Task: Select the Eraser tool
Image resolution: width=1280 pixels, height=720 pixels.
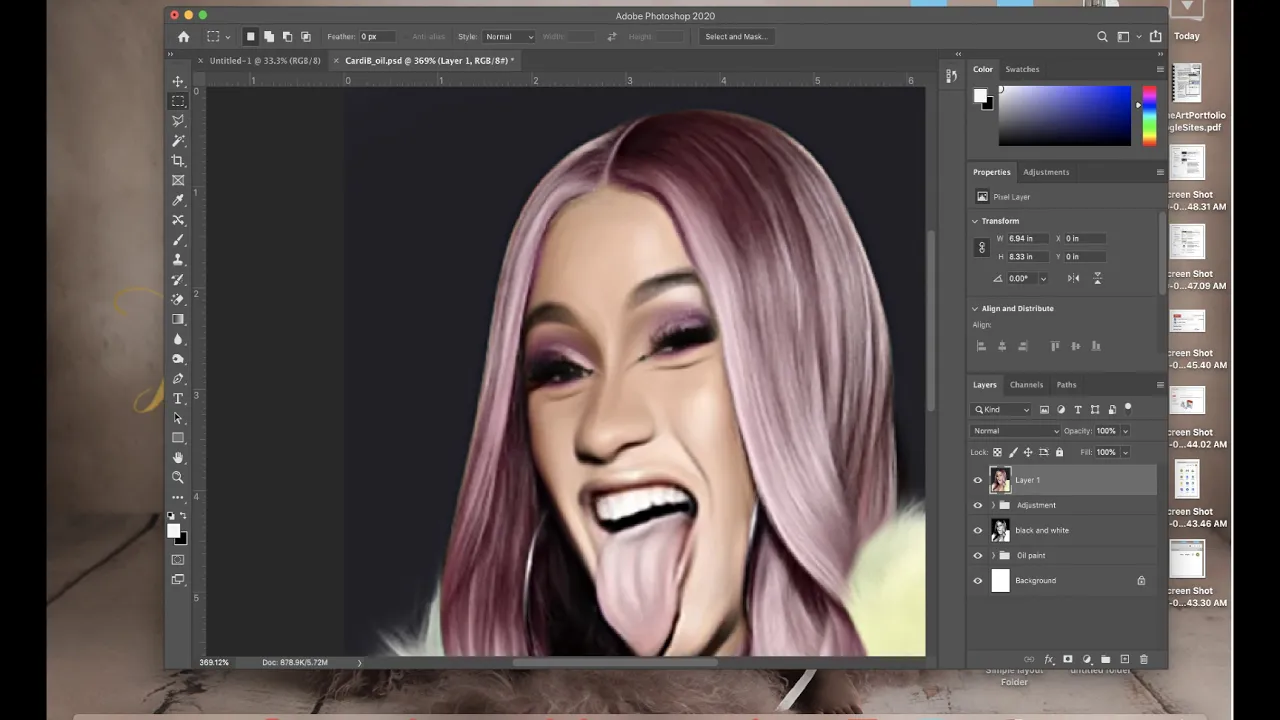Action: 178,299
